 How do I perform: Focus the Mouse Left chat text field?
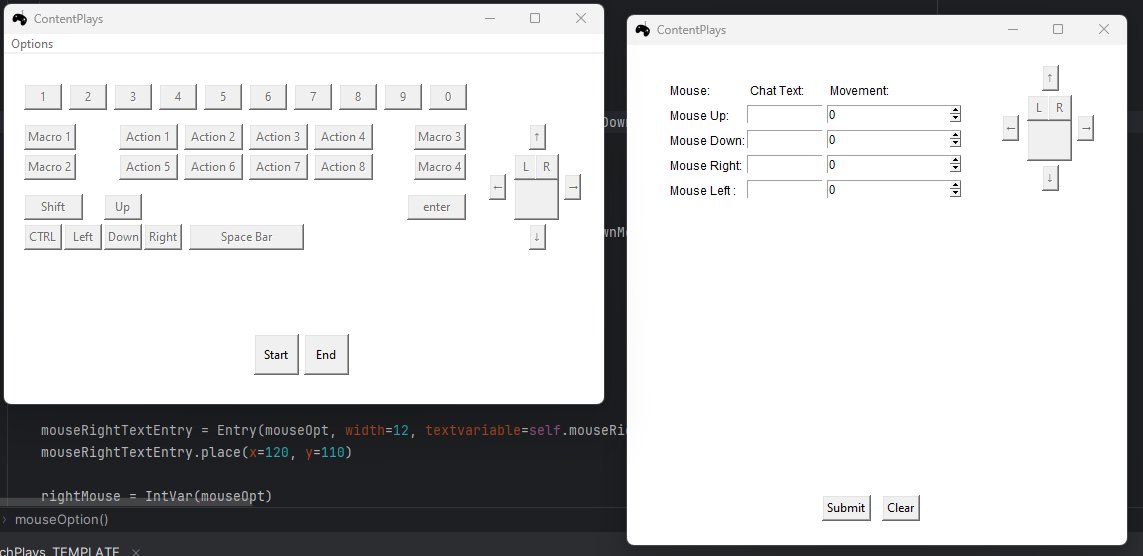(x=784, y=189)
